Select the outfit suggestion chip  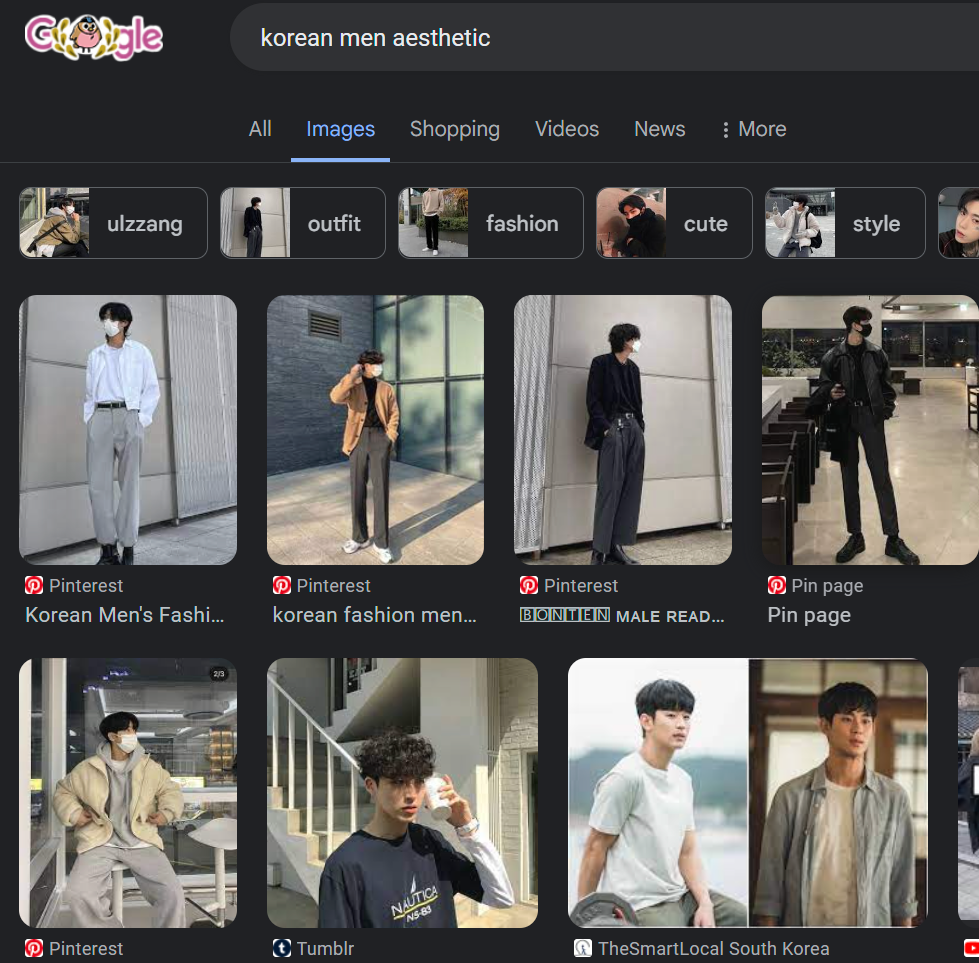point(302,223)
